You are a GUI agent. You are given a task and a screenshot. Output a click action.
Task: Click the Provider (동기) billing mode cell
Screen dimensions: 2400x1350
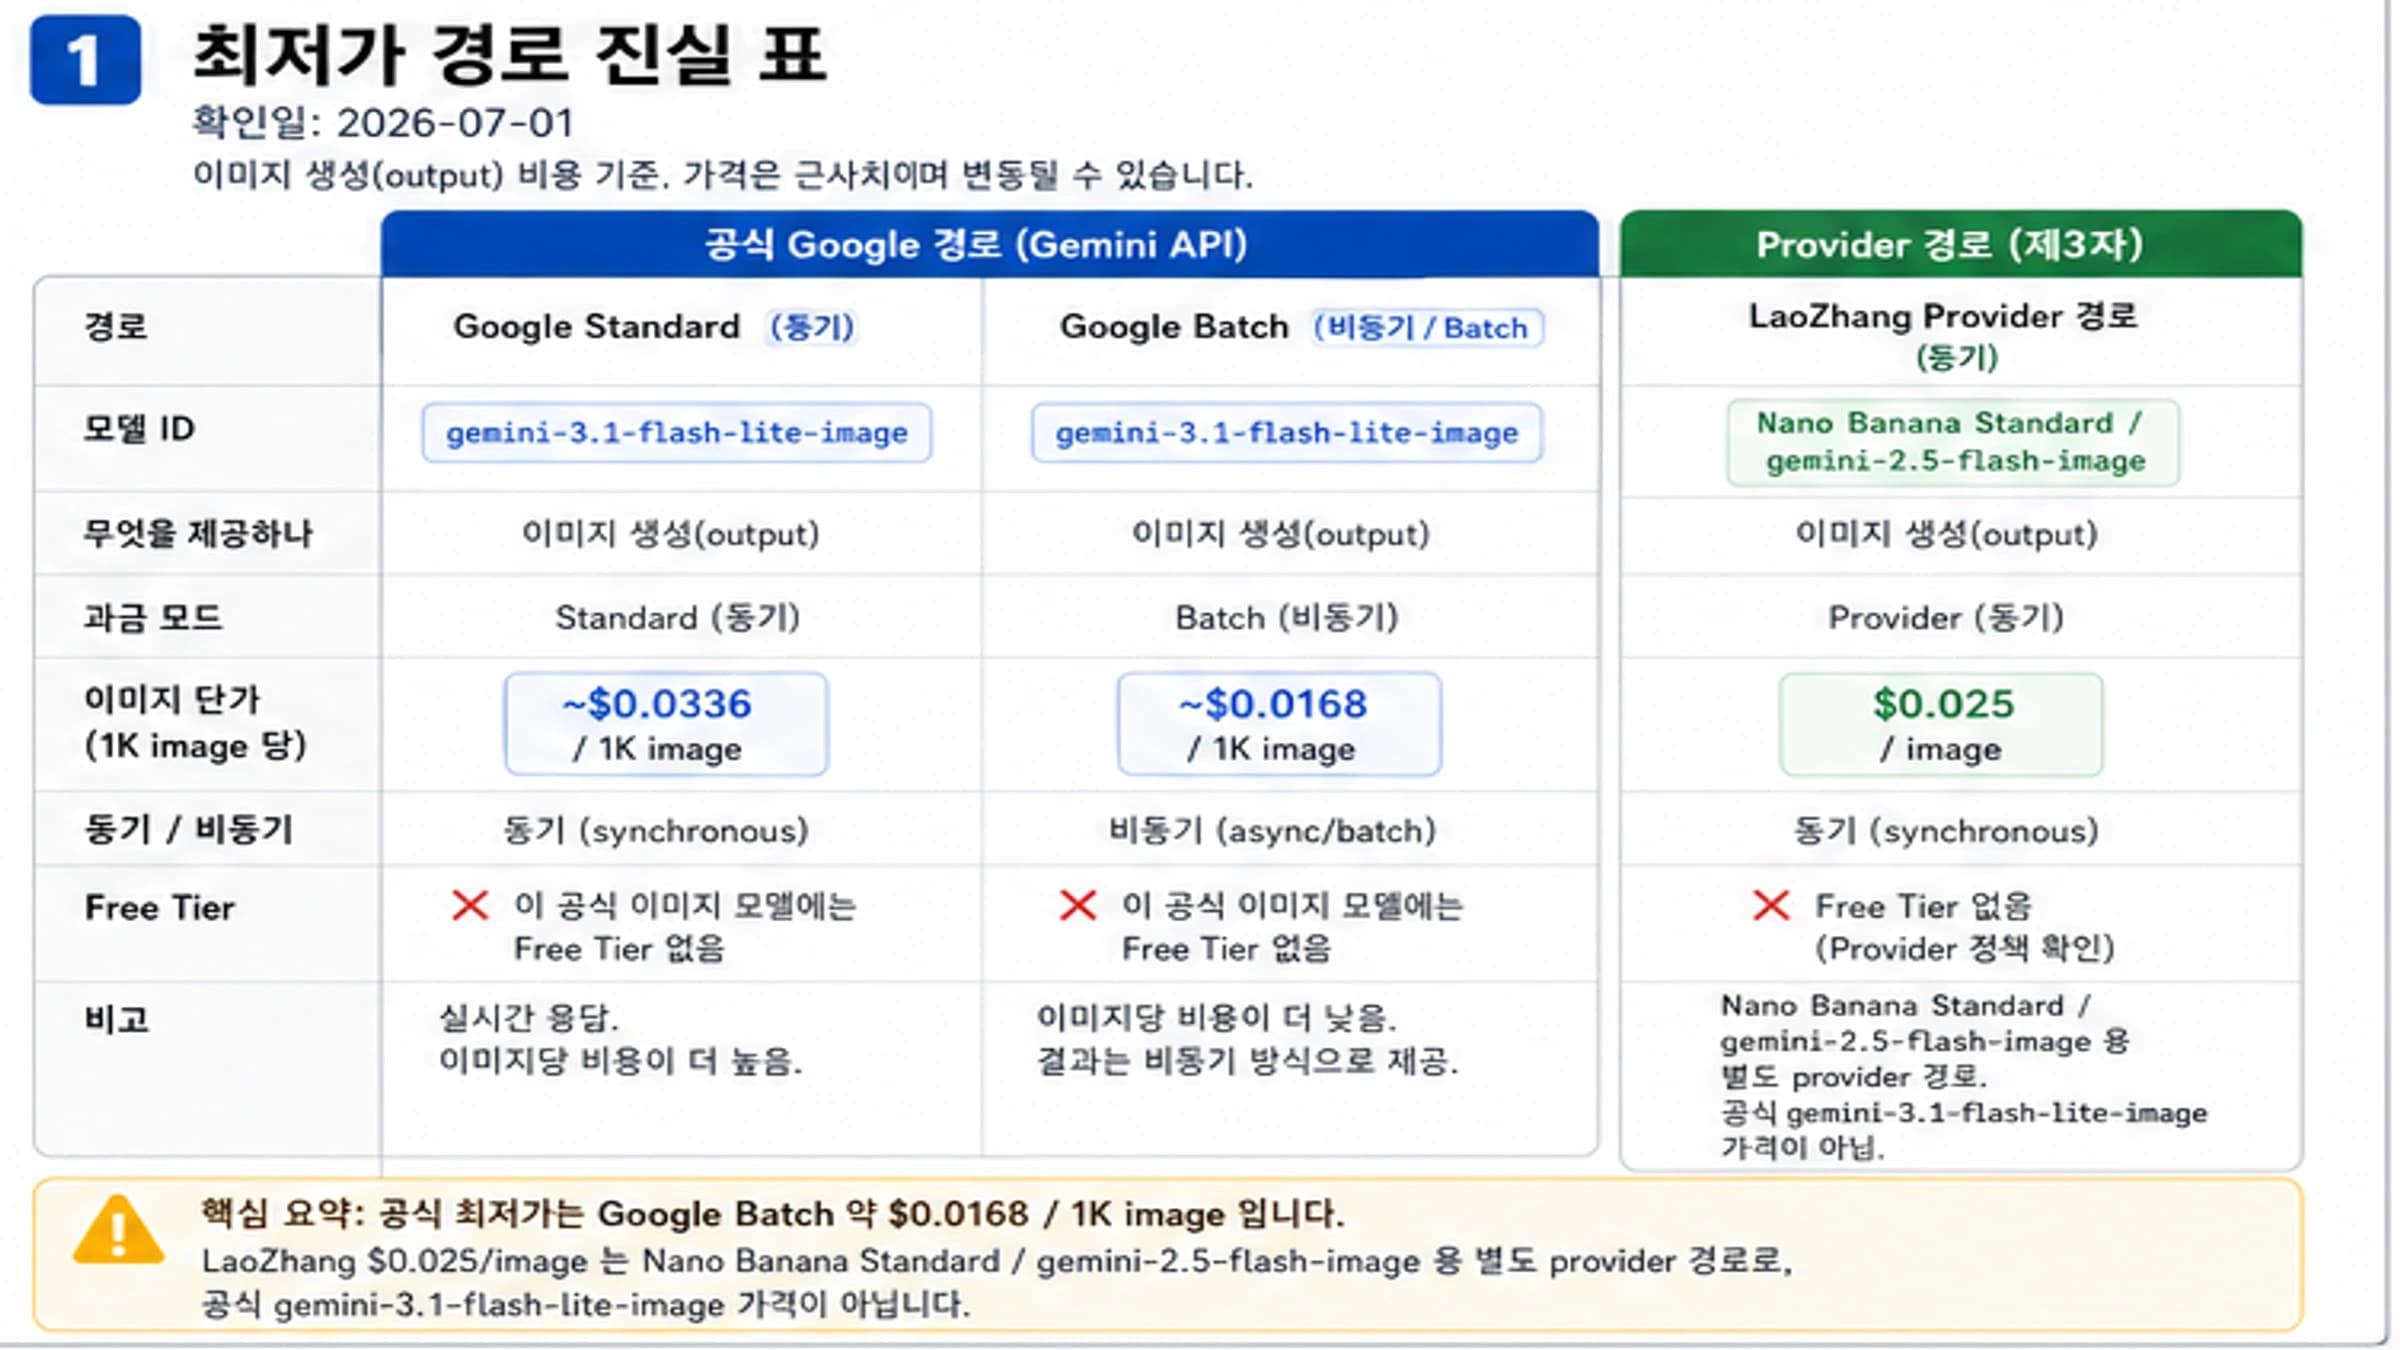click(x=1946, y=618)
